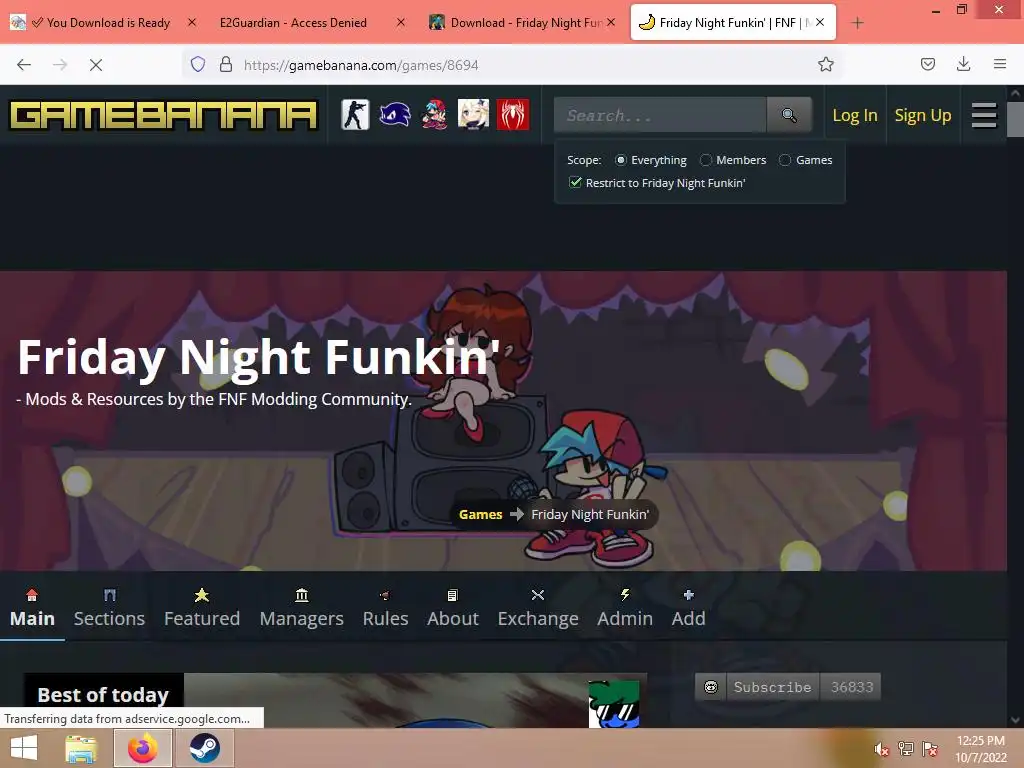Stop loading the page
Screen dimensions: 1024x768
(96, 65)
